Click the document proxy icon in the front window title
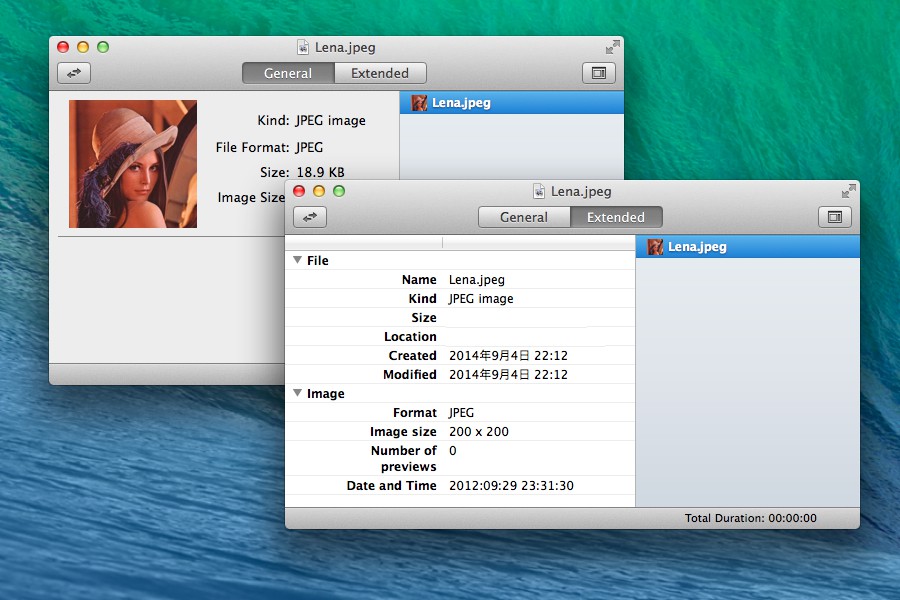This screenshot has height=600, width=900. click(x=538, y=191)
